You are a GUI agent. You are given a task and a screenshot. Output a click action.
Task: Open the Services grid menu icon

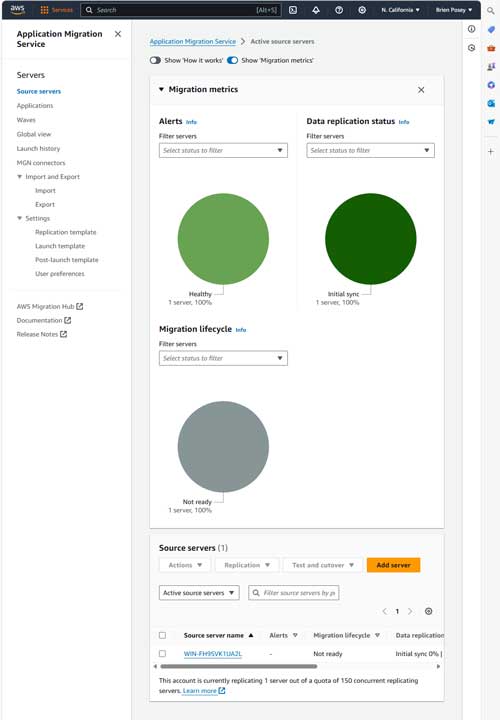tap(44, 10)
